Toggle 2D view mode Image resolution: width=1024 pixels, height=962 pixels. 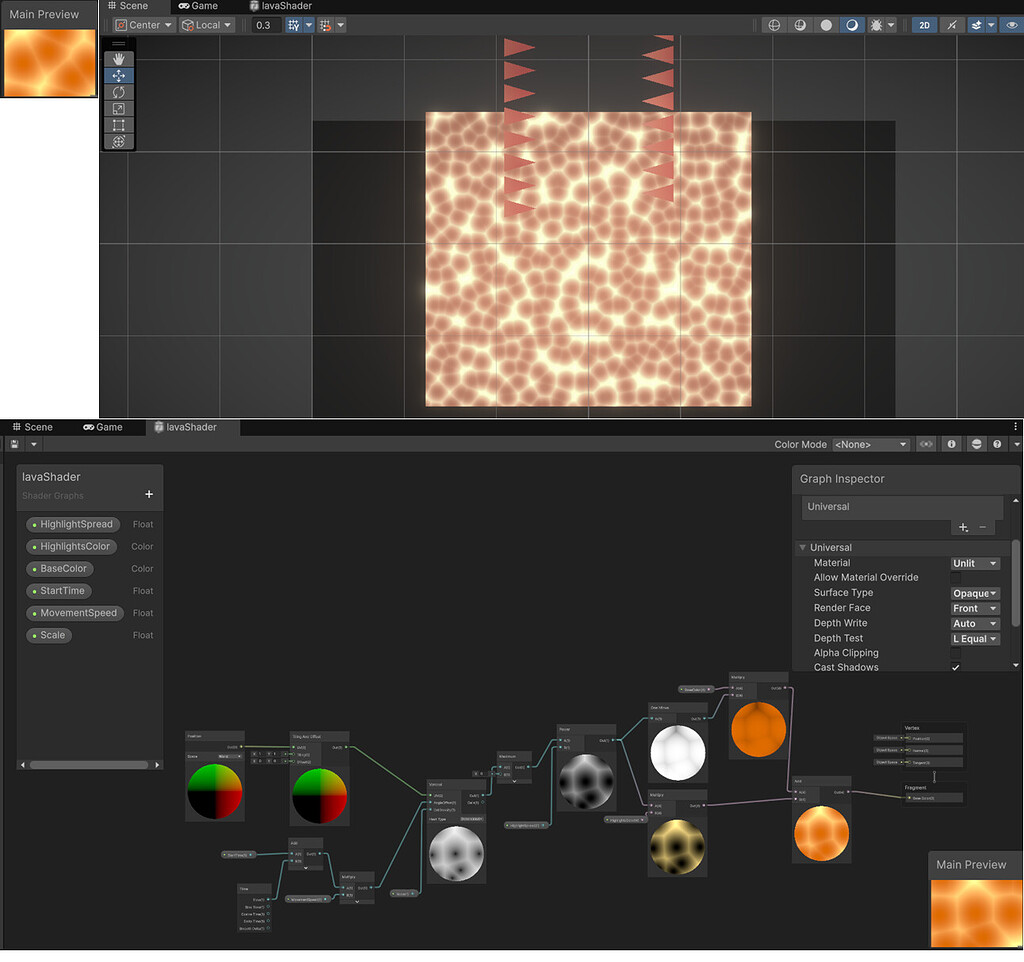pos(921,25)
